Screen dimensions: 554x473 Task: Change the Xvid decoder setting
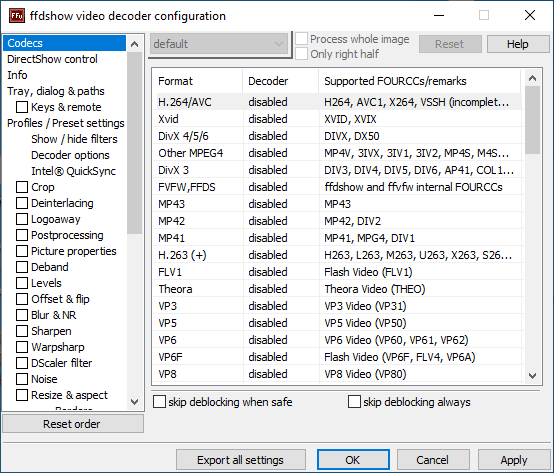click(268, 119)
